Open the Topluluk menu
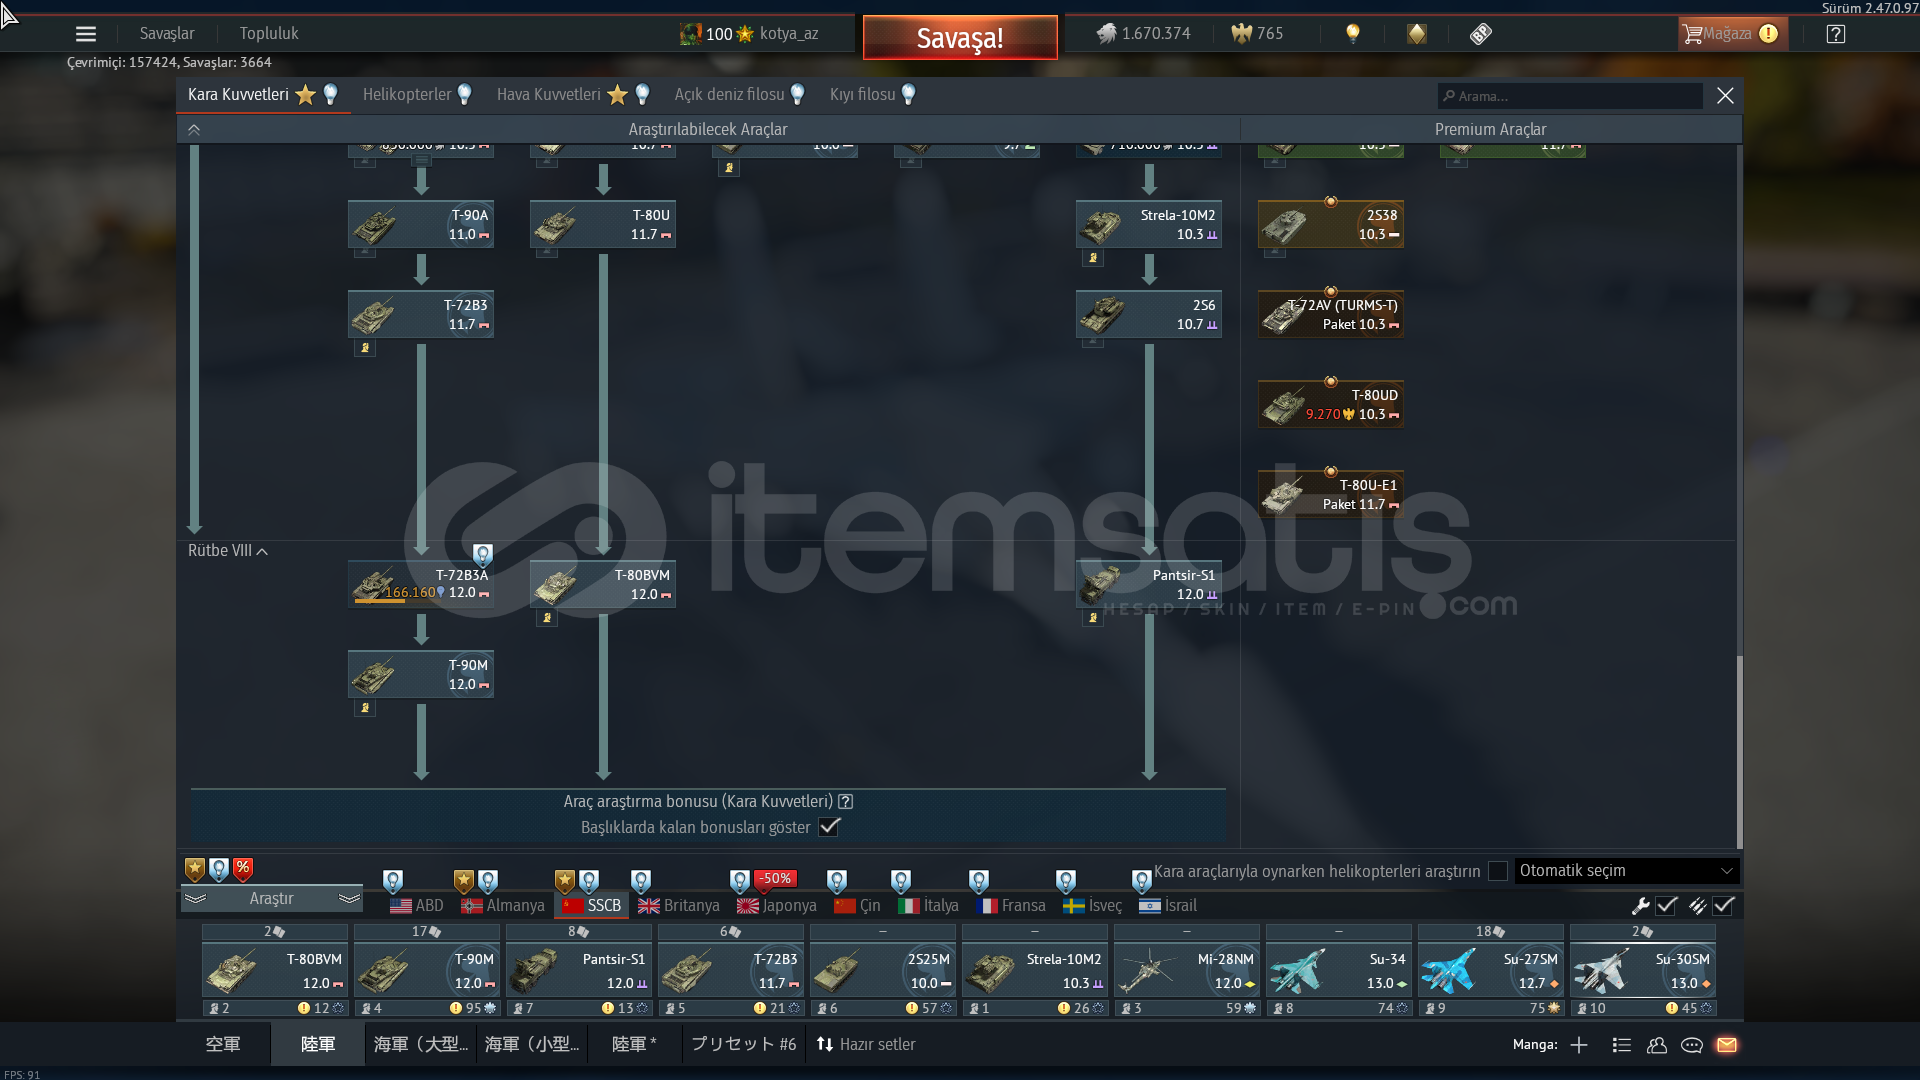The image size is (1920, 1080). [x=269, y=33]
